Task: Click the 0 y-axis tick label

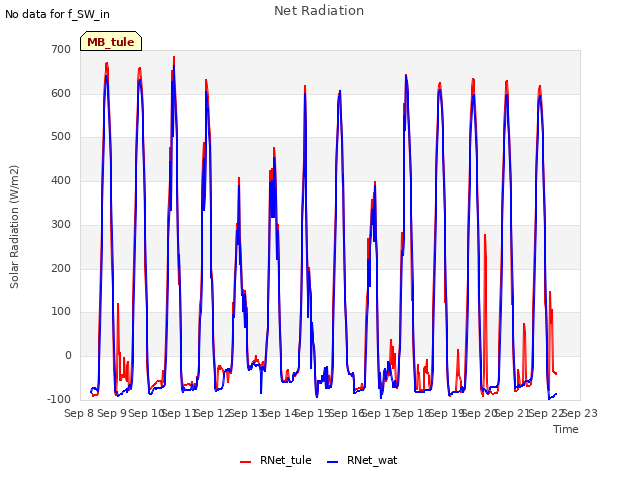Action: tap(68, 356)
